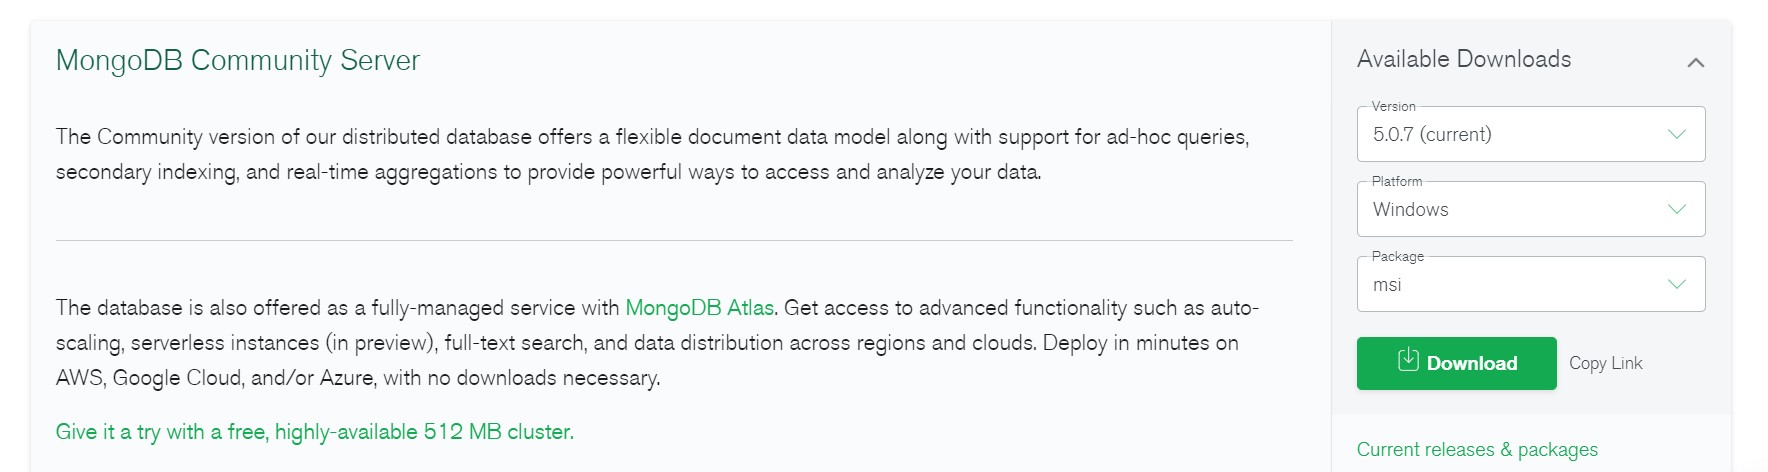Open the Platform dropdown showing Windows
Image resolution: width=1768 pixels, height=472 pixels.
[1531, 209]
